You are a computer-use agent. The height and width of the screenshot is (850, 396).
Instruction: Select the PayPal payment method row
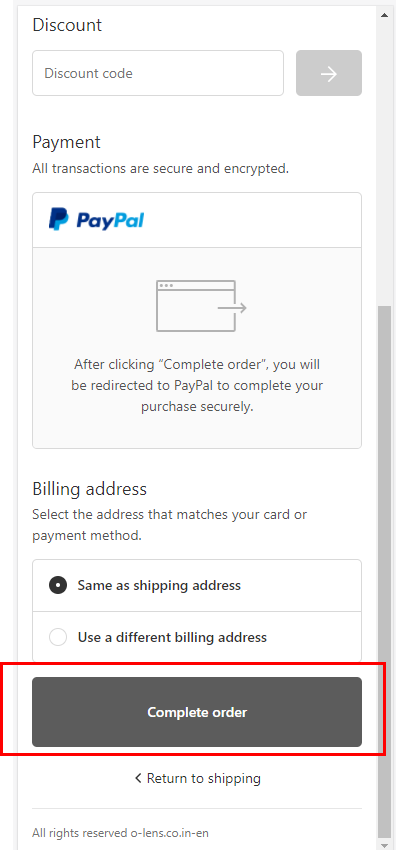coord(197,220)
